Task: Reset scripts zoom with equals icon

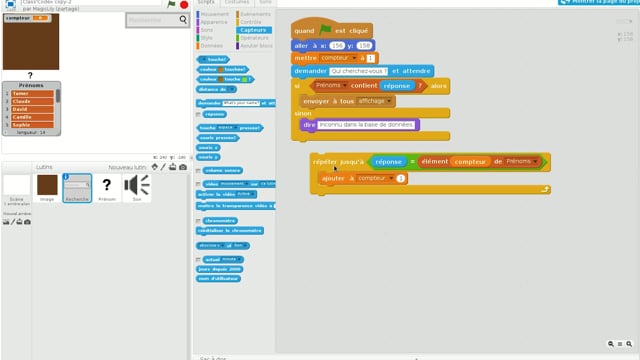Action: pos(620,344)
